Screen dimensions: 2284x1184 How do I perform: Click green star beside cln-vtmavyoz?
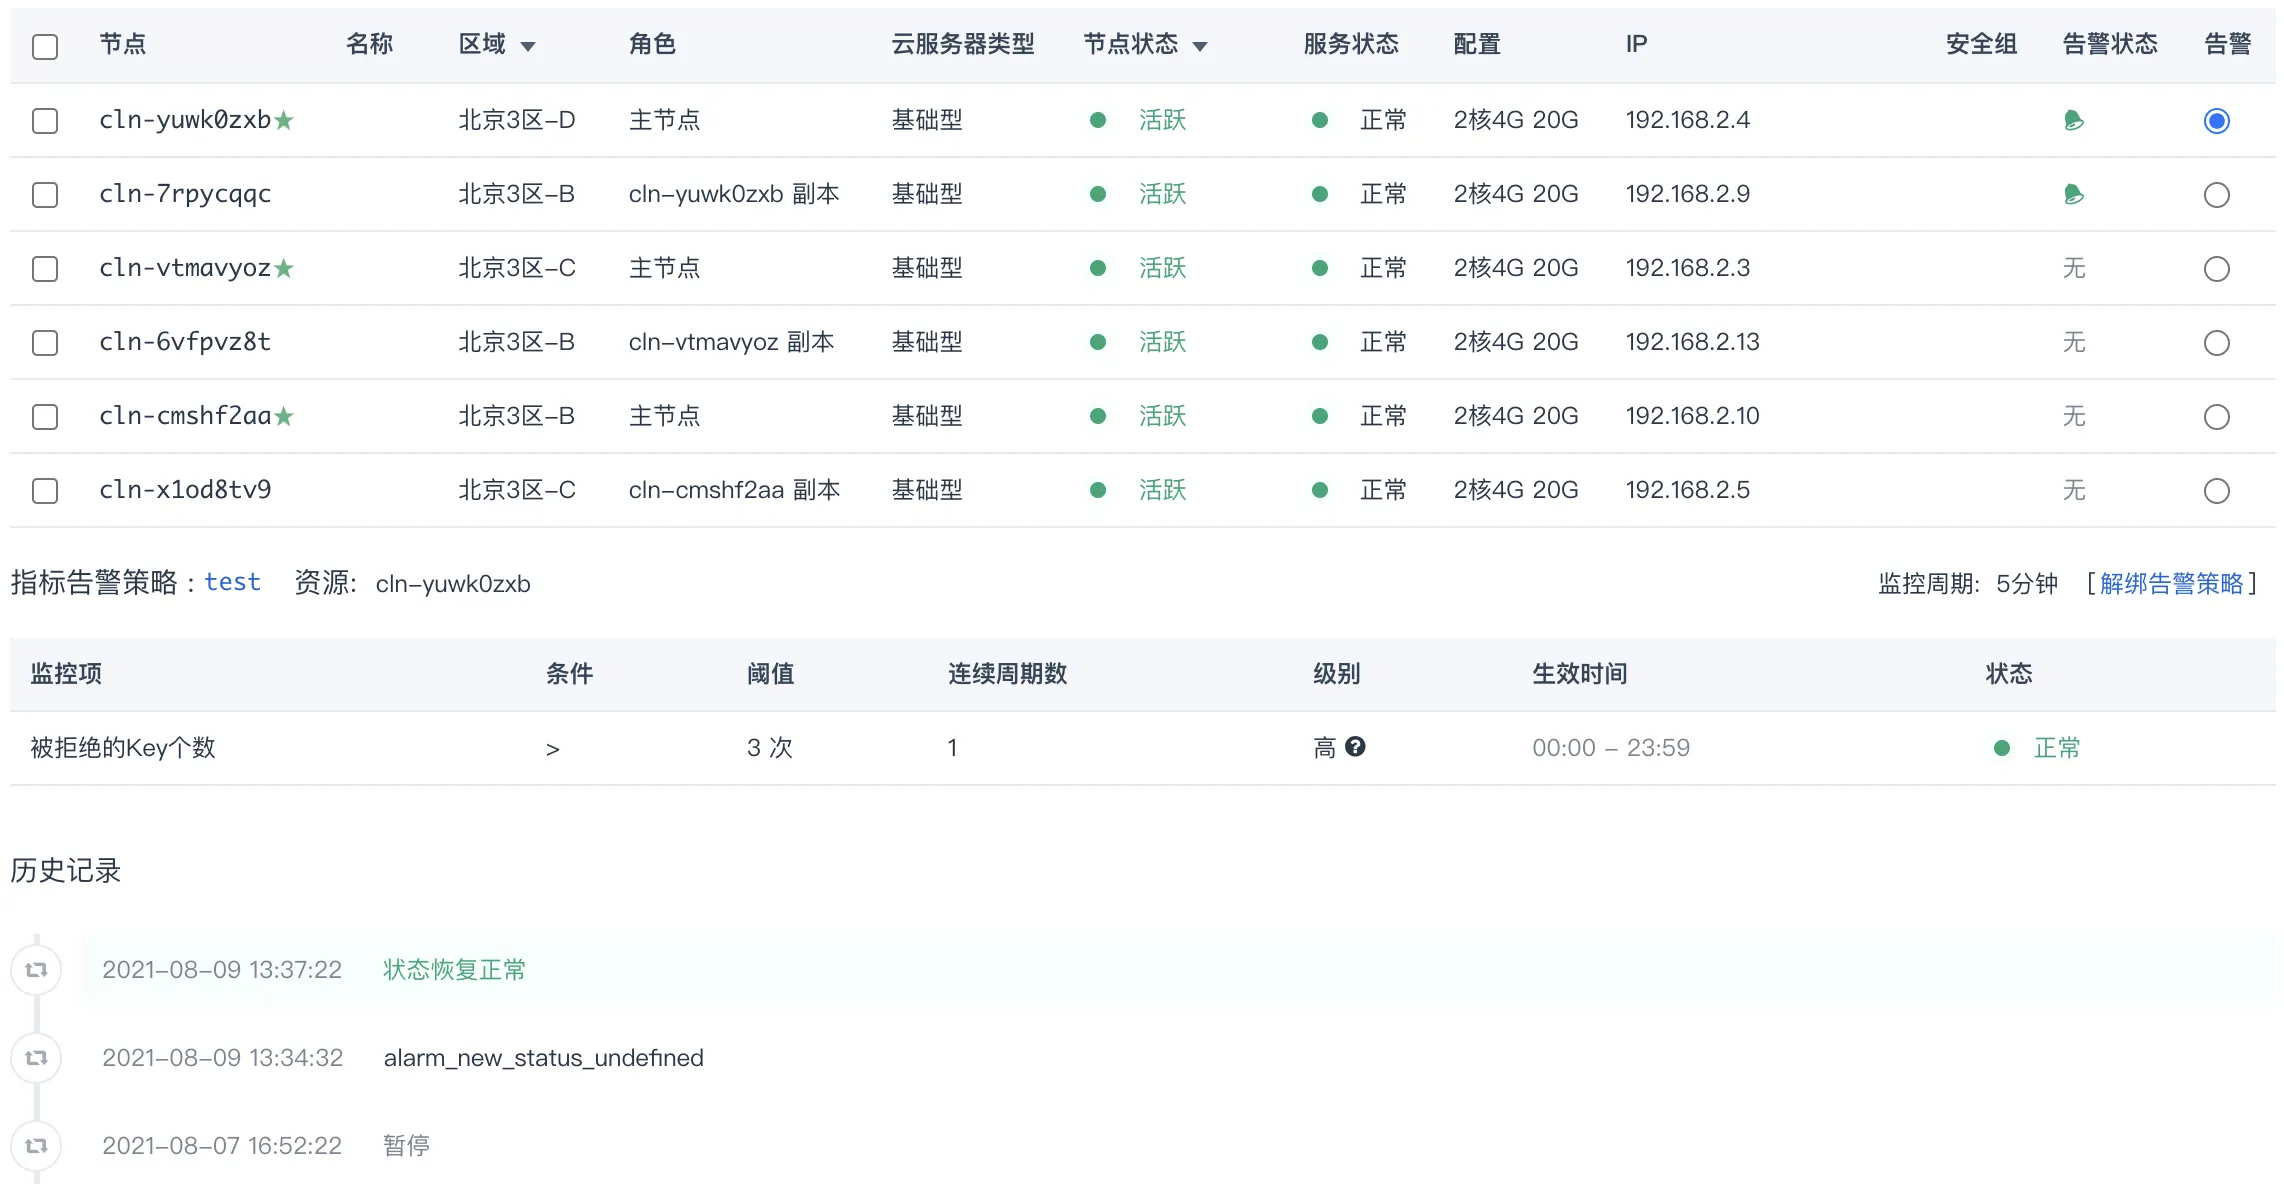pyautogui.click(x=284, y=268)
